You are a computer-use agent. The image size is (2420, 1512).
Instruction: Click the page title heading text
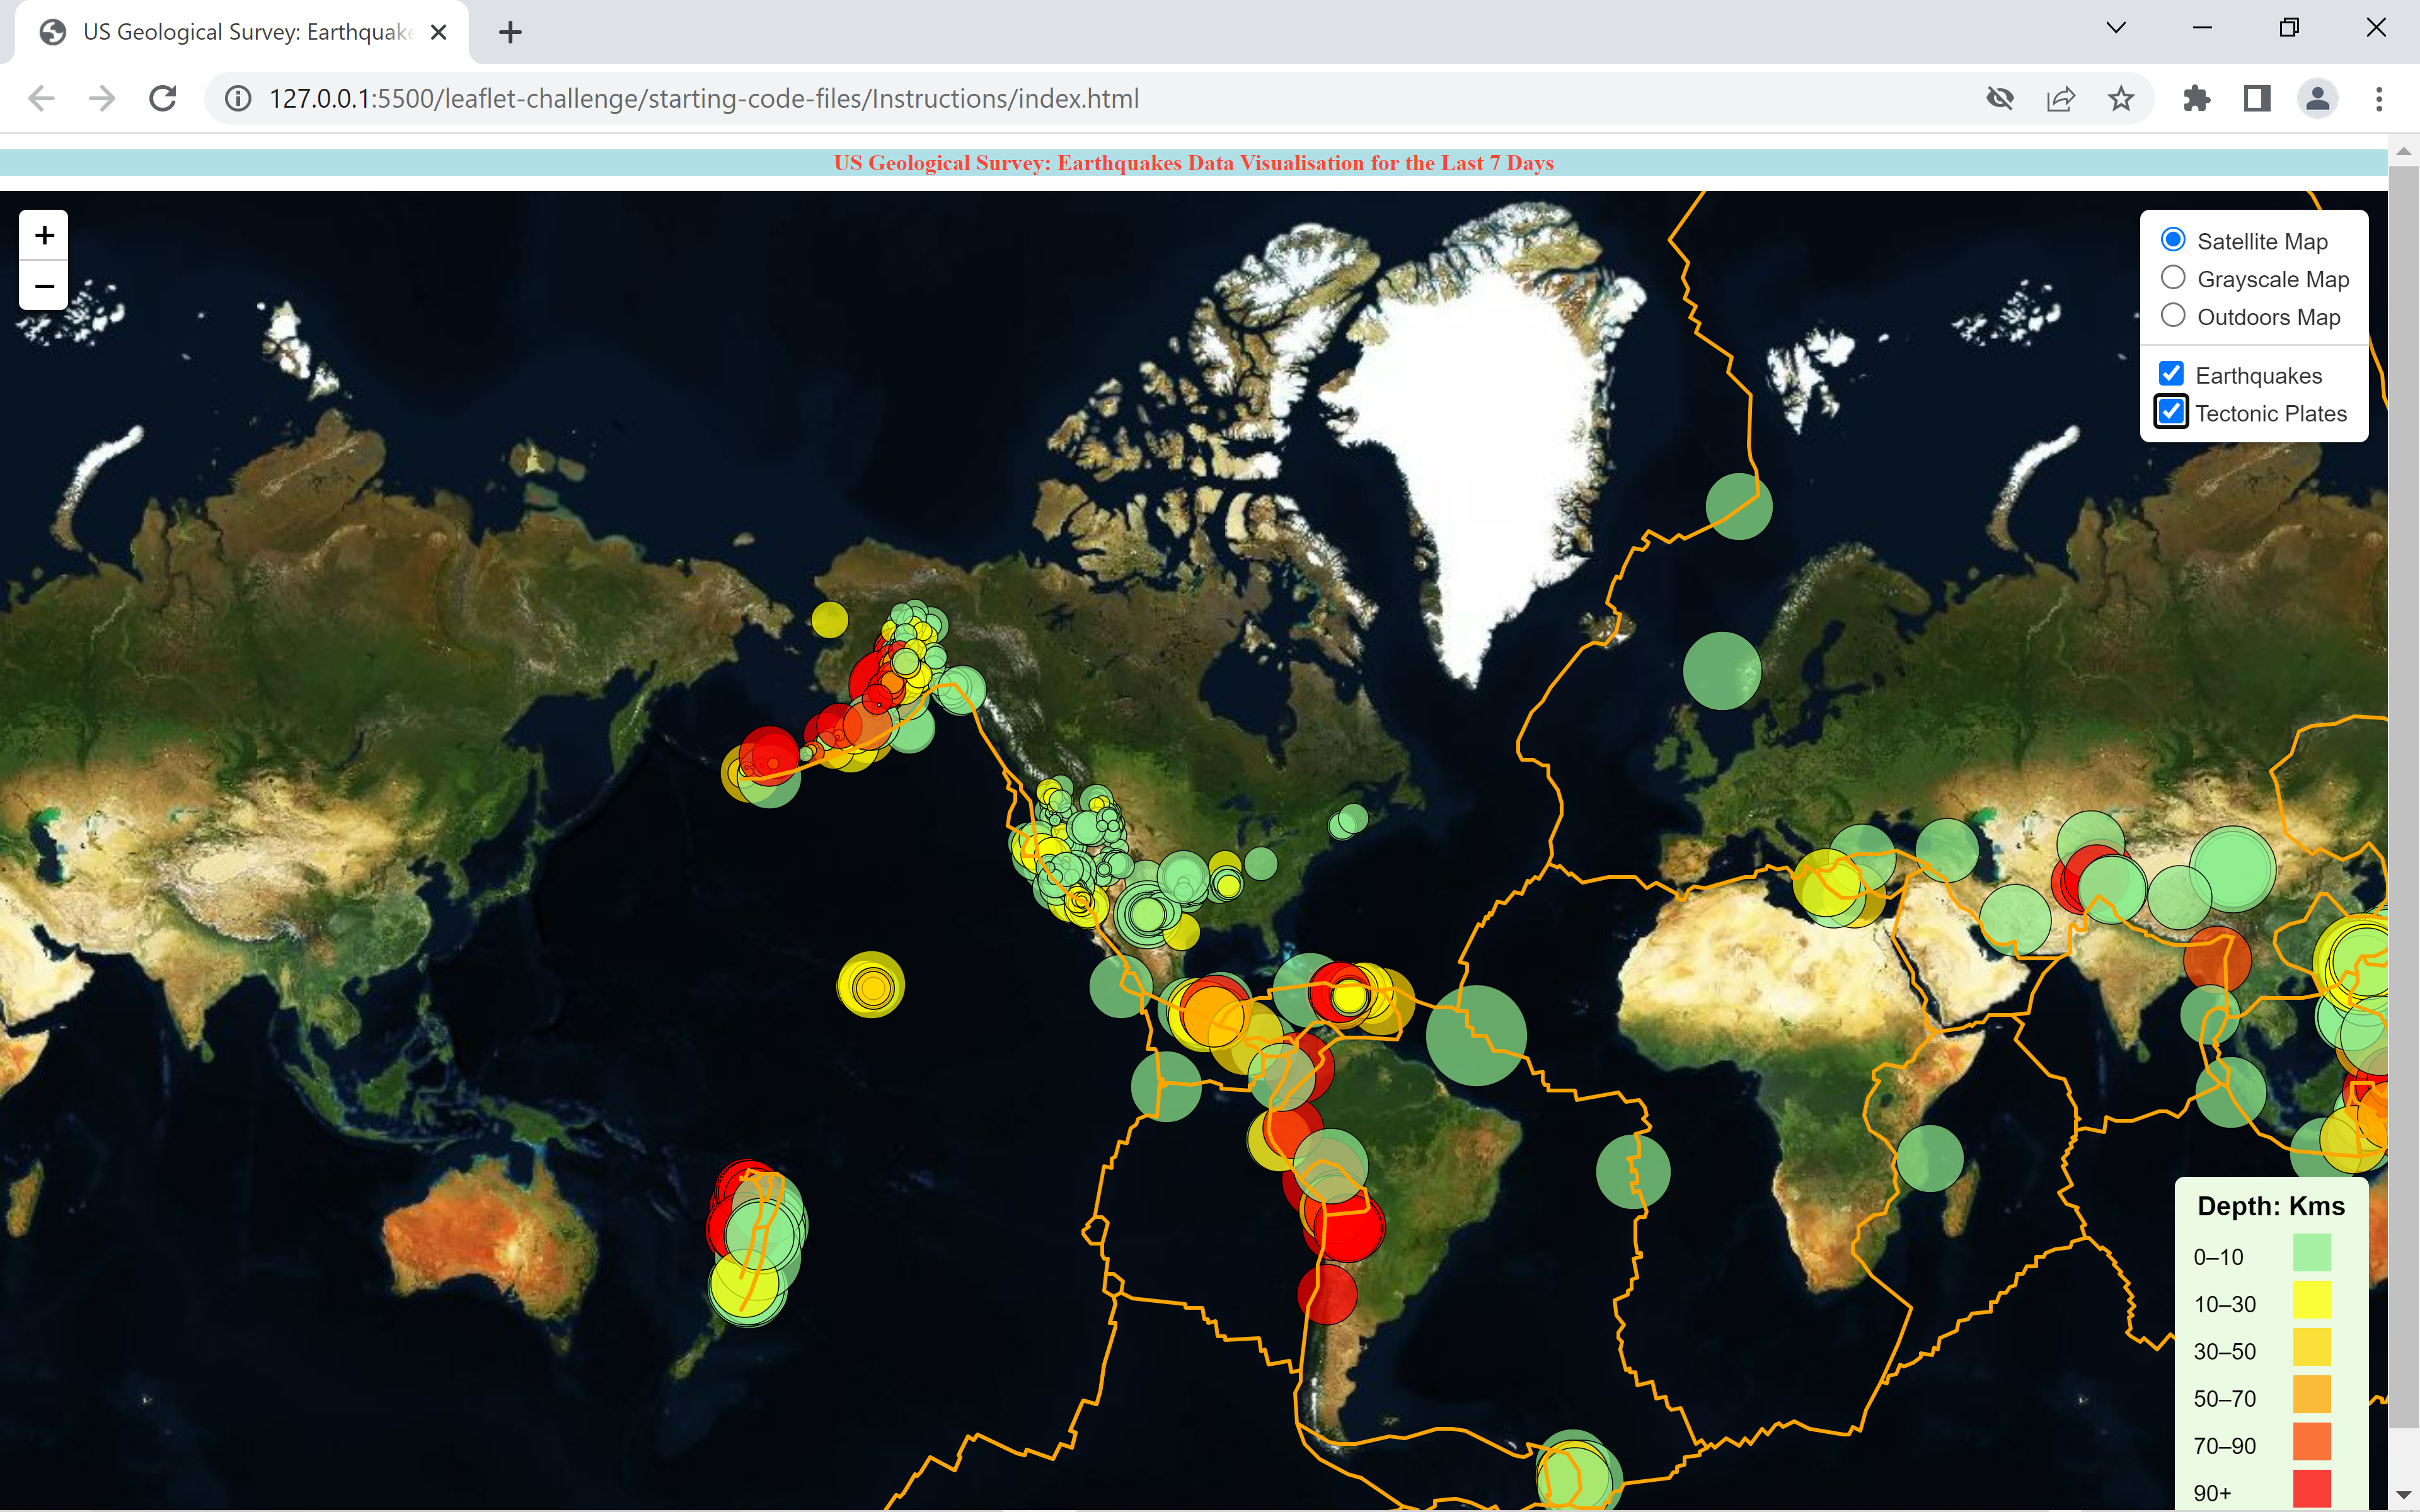[x=1194, y=163]
